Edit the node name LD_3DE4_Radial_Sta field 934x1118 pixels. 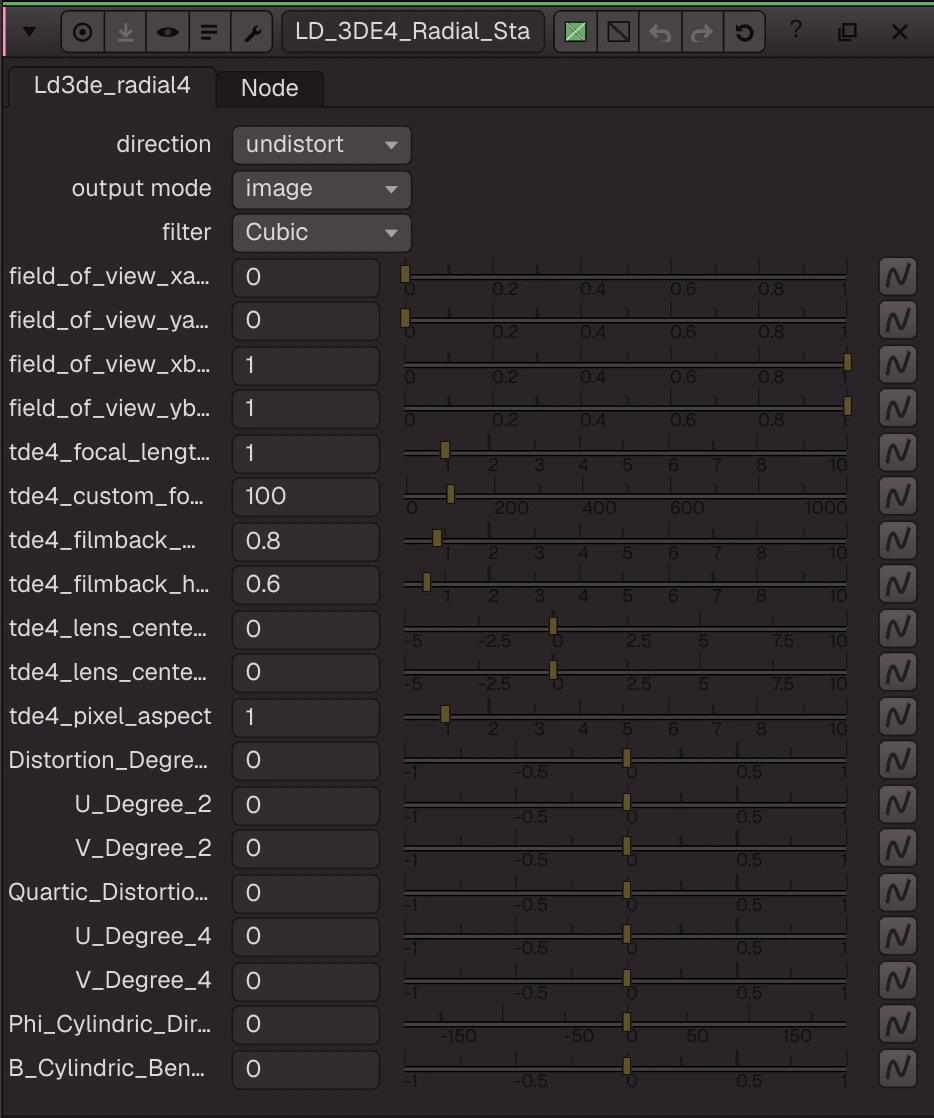(413, 32)
